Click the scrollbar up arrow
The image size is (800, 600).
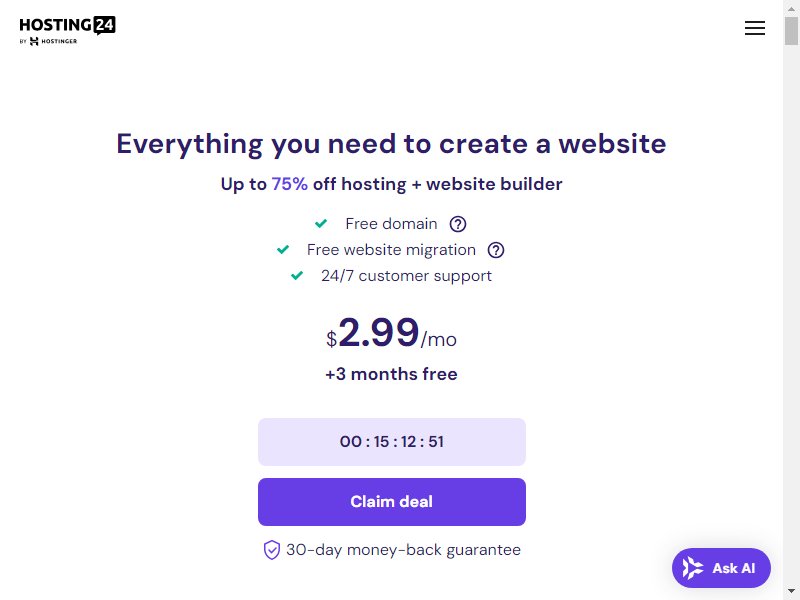tap(791, 8)
